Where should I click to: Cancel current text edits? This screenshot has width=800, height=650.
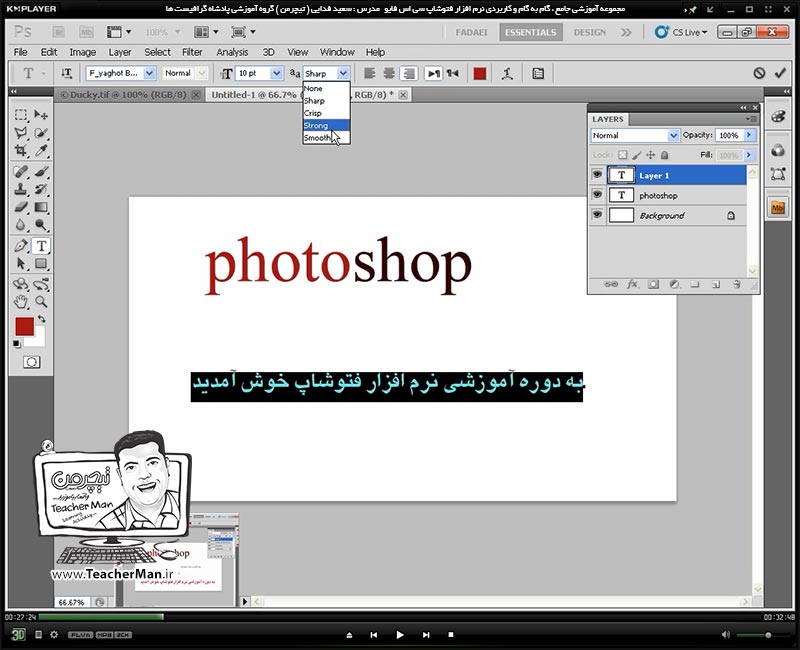759,73
